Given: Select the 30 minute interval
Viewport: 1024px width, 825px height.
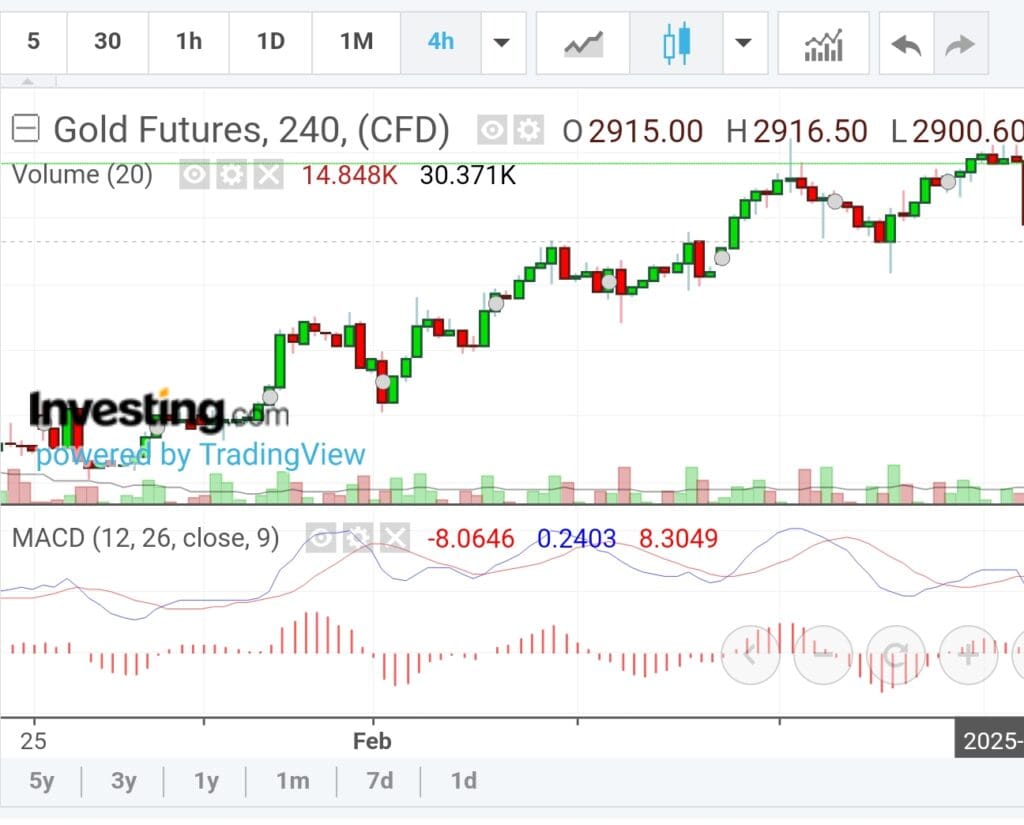Looking at the screenshot, I should (108, 42).
